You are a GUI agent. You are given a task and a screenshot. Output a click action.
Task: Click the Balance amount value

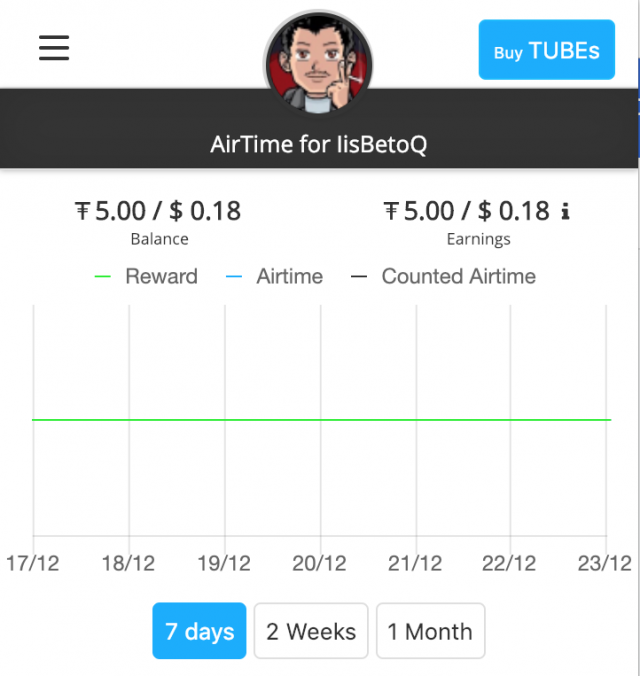[x=159, y=211]
